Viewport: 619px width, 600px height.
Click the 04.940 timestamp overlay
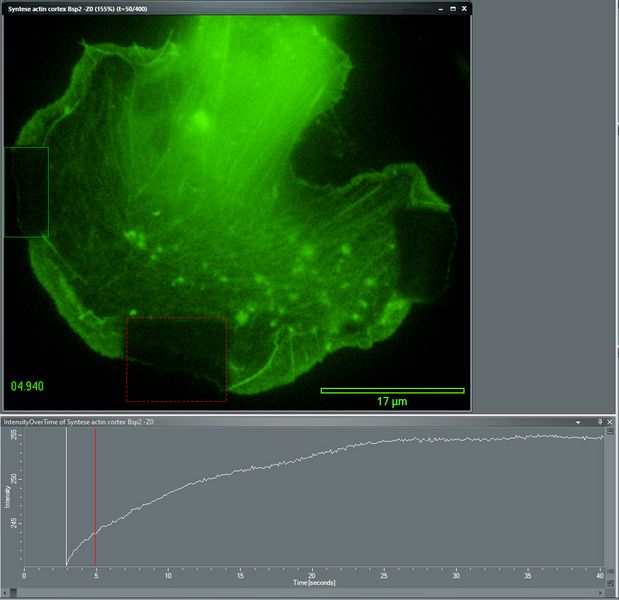pyautogui.click(x=27, y=386)
